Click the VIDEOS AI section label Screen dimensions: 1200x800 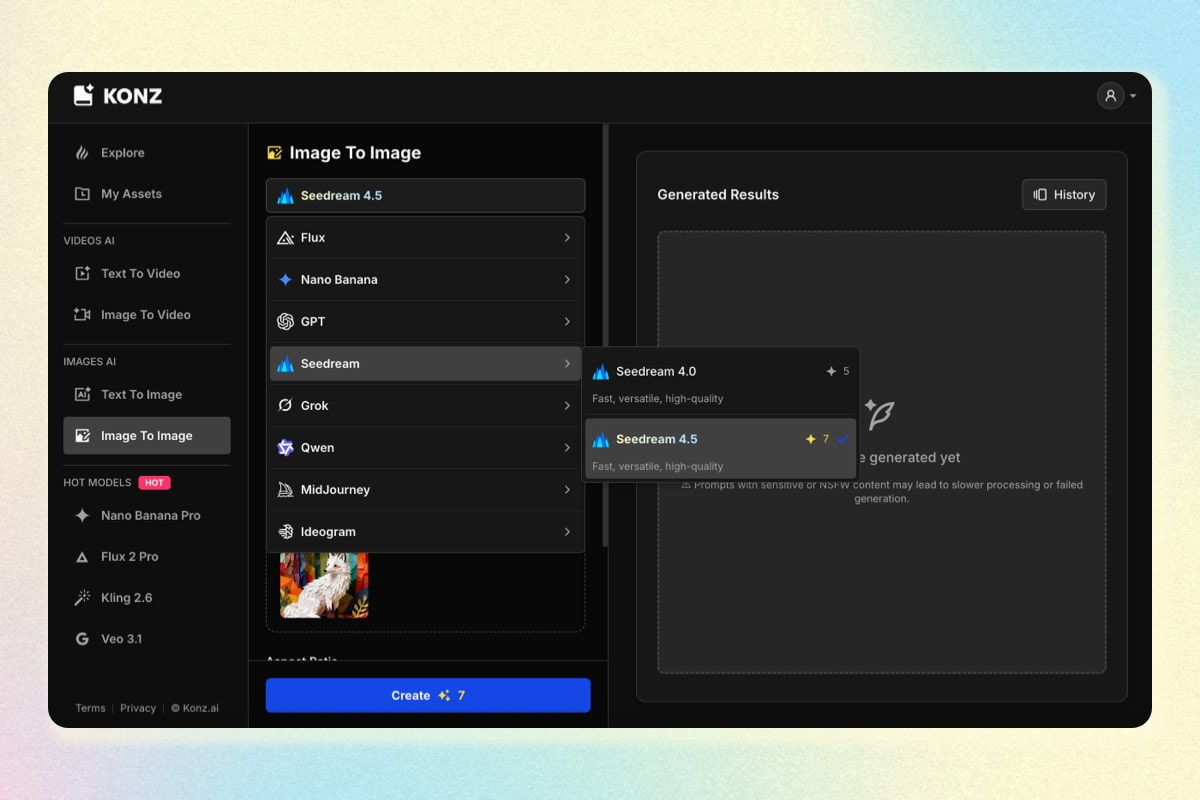pos(89,241)
